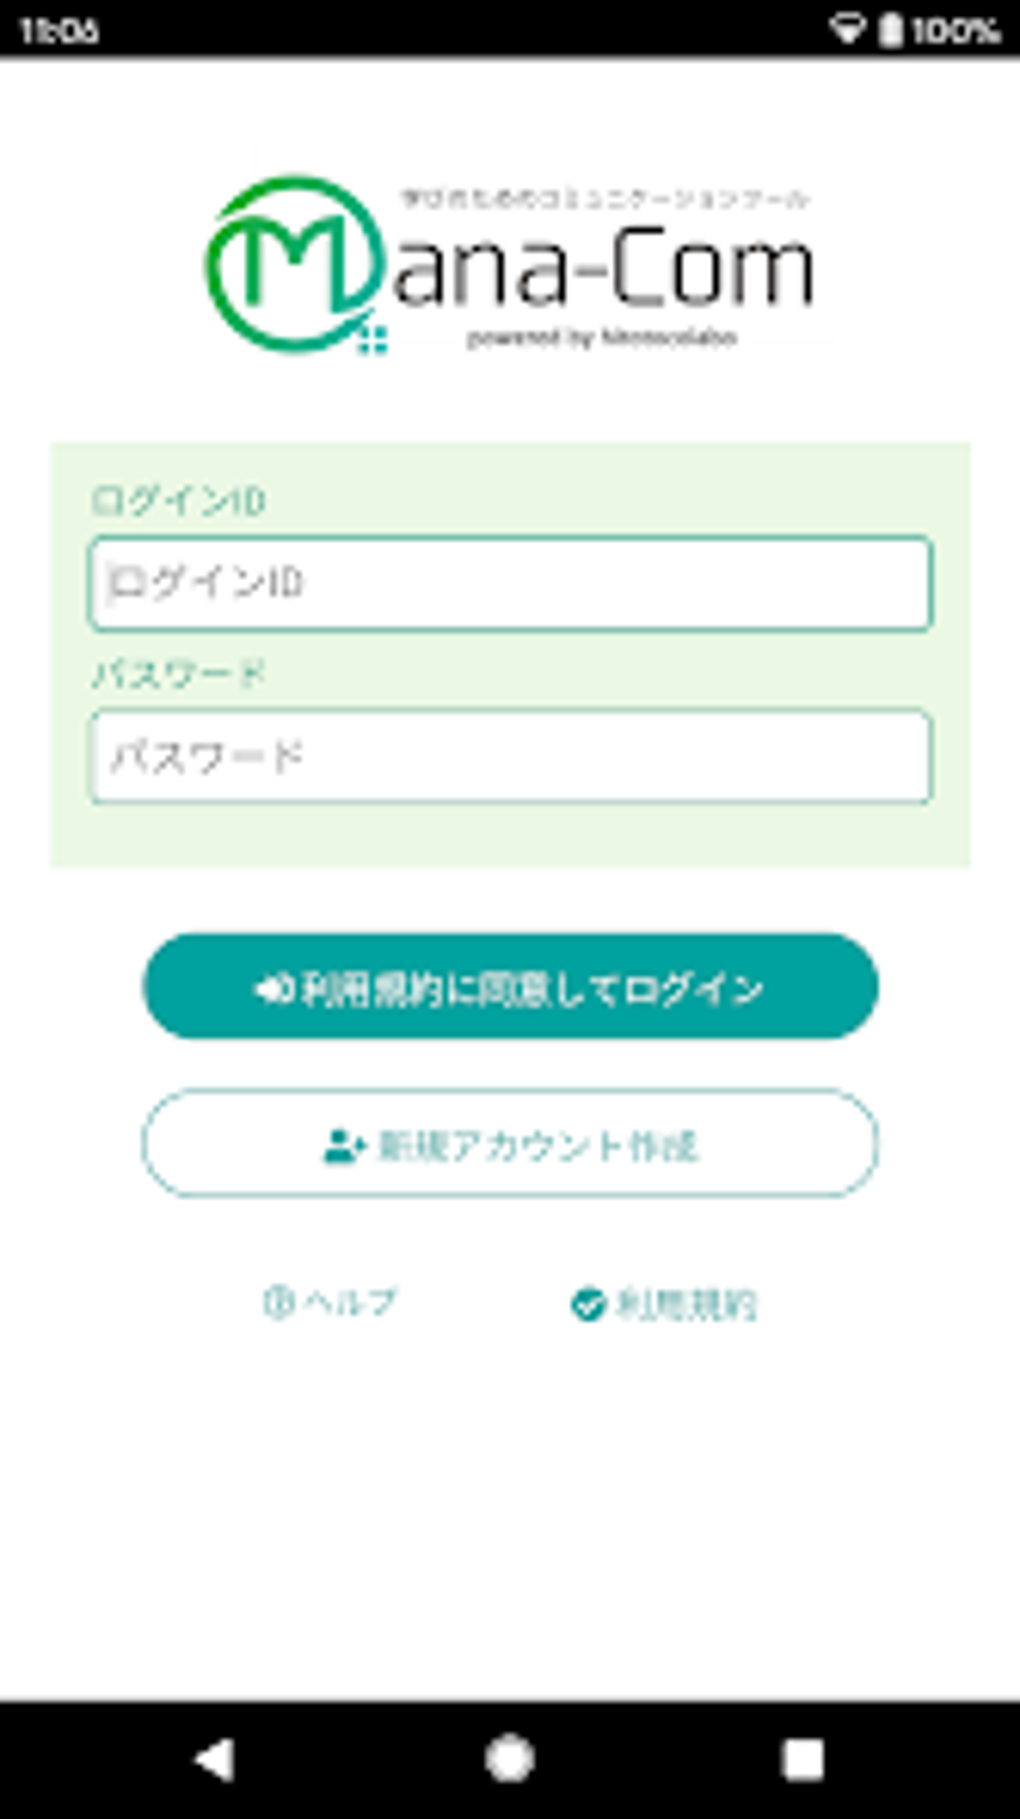
Task: Tap the "powered by" text under the logo
Action: [602, 338]
